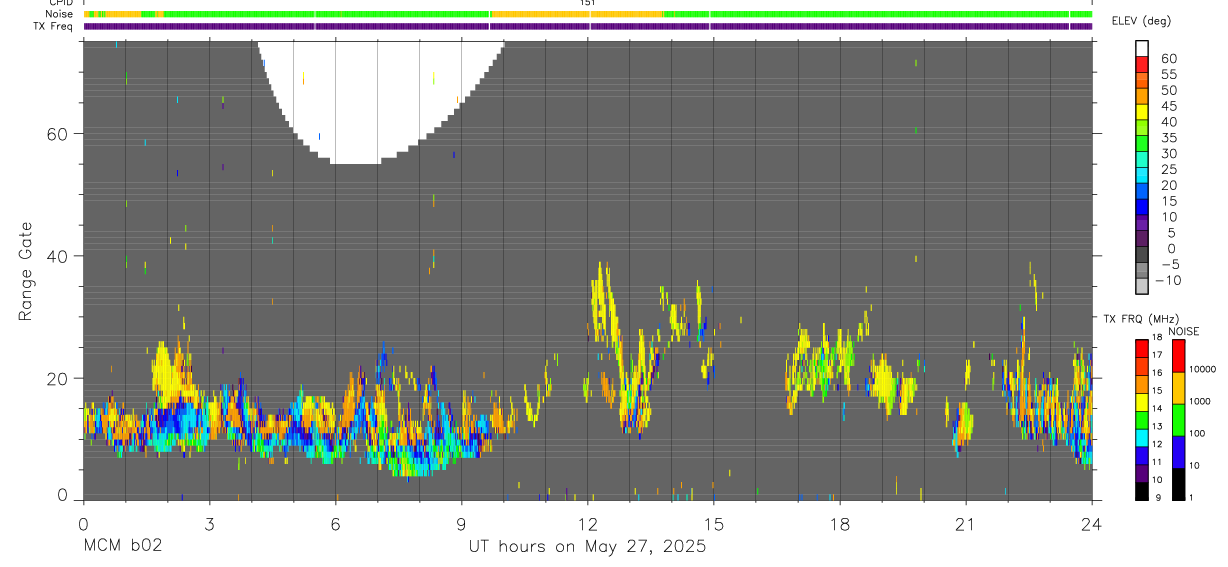The height and width of the screenshot is (567, 1228).
Task: Click the '-10' ELEV scale label
Action: point(1166,280)
